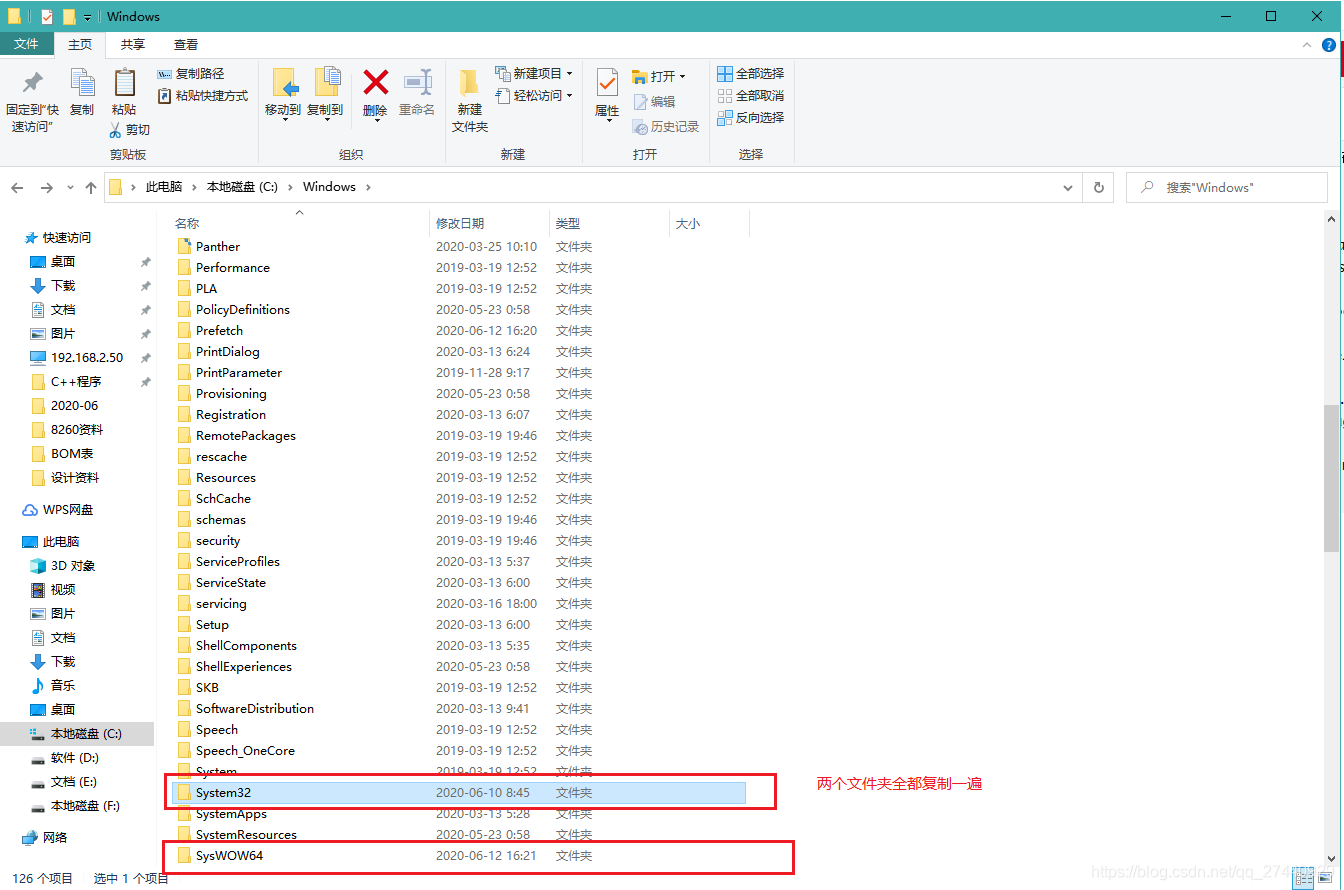Sort by Name (名称) column
Viewport: 1344px width, 890px height.
click(187, 224)
